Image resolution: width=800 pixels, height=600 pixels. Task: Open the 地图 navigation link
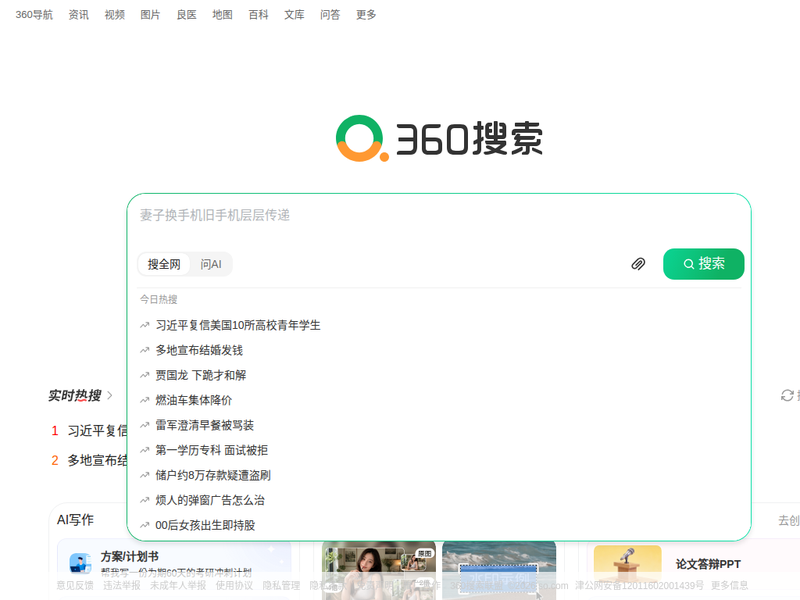point(222,15)
